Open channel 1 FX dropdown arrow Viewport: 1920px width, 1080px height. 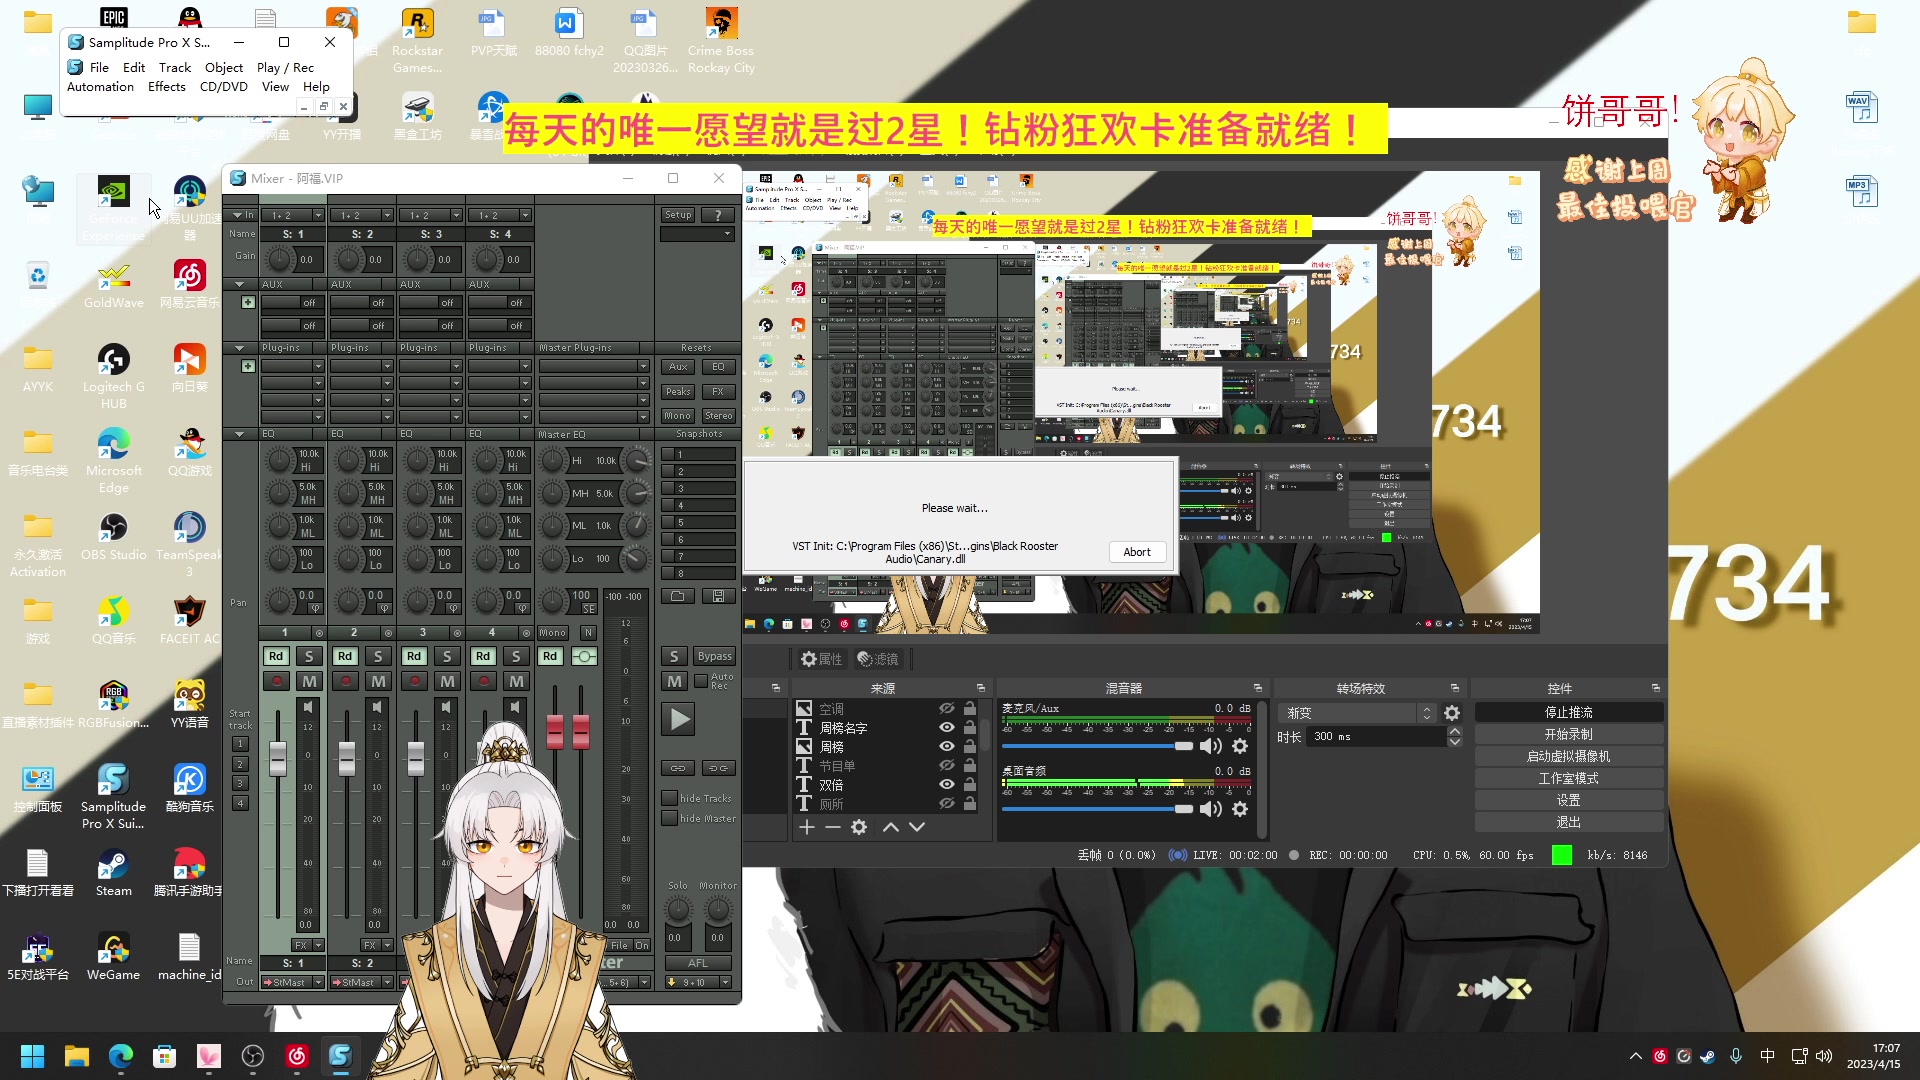pos(318,945)
